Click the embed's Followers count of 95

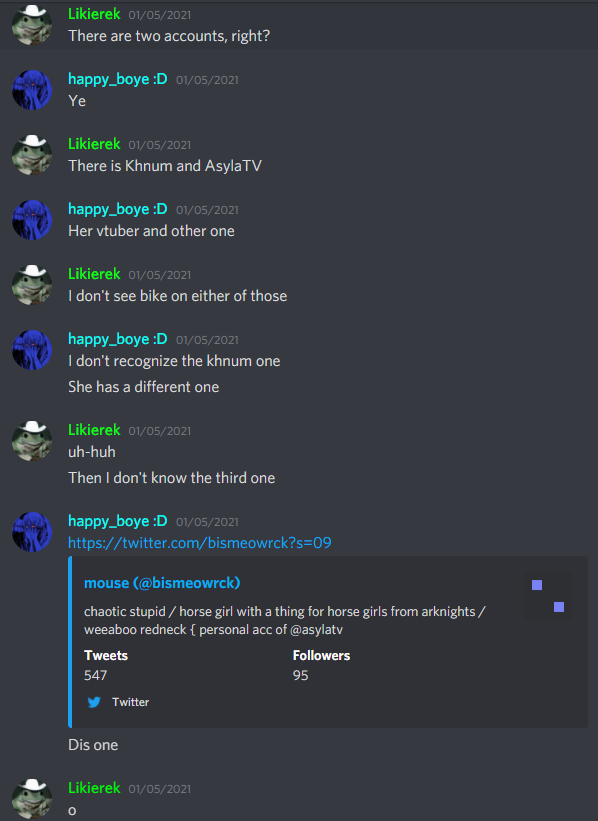tap(301, 675)
